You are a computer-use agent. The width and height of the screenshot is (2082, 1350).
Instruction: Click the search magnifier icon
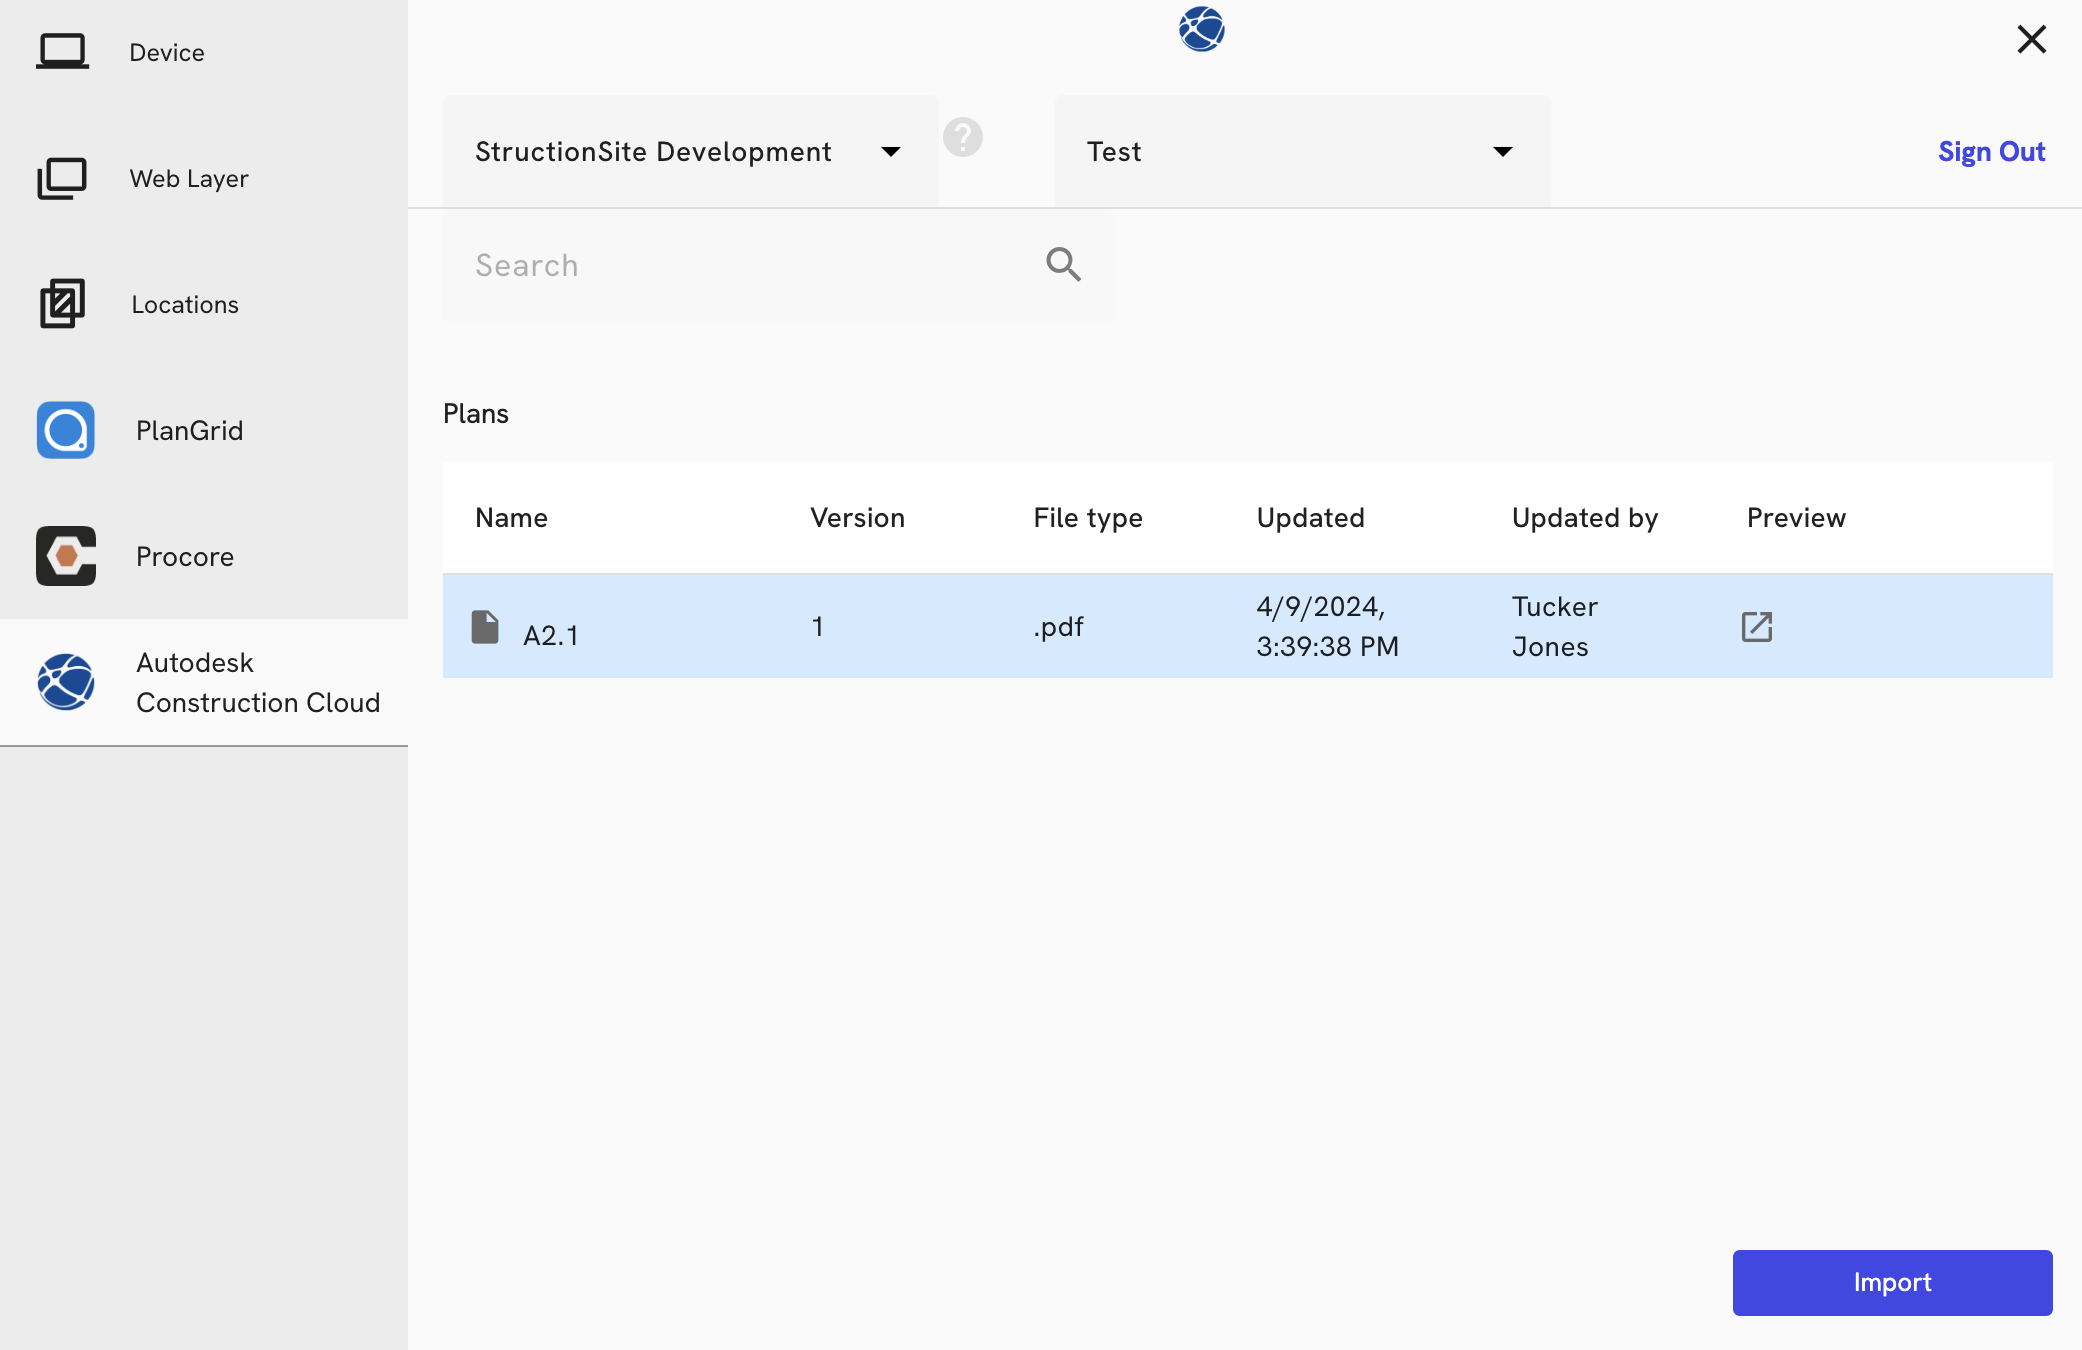(1063, 264)
